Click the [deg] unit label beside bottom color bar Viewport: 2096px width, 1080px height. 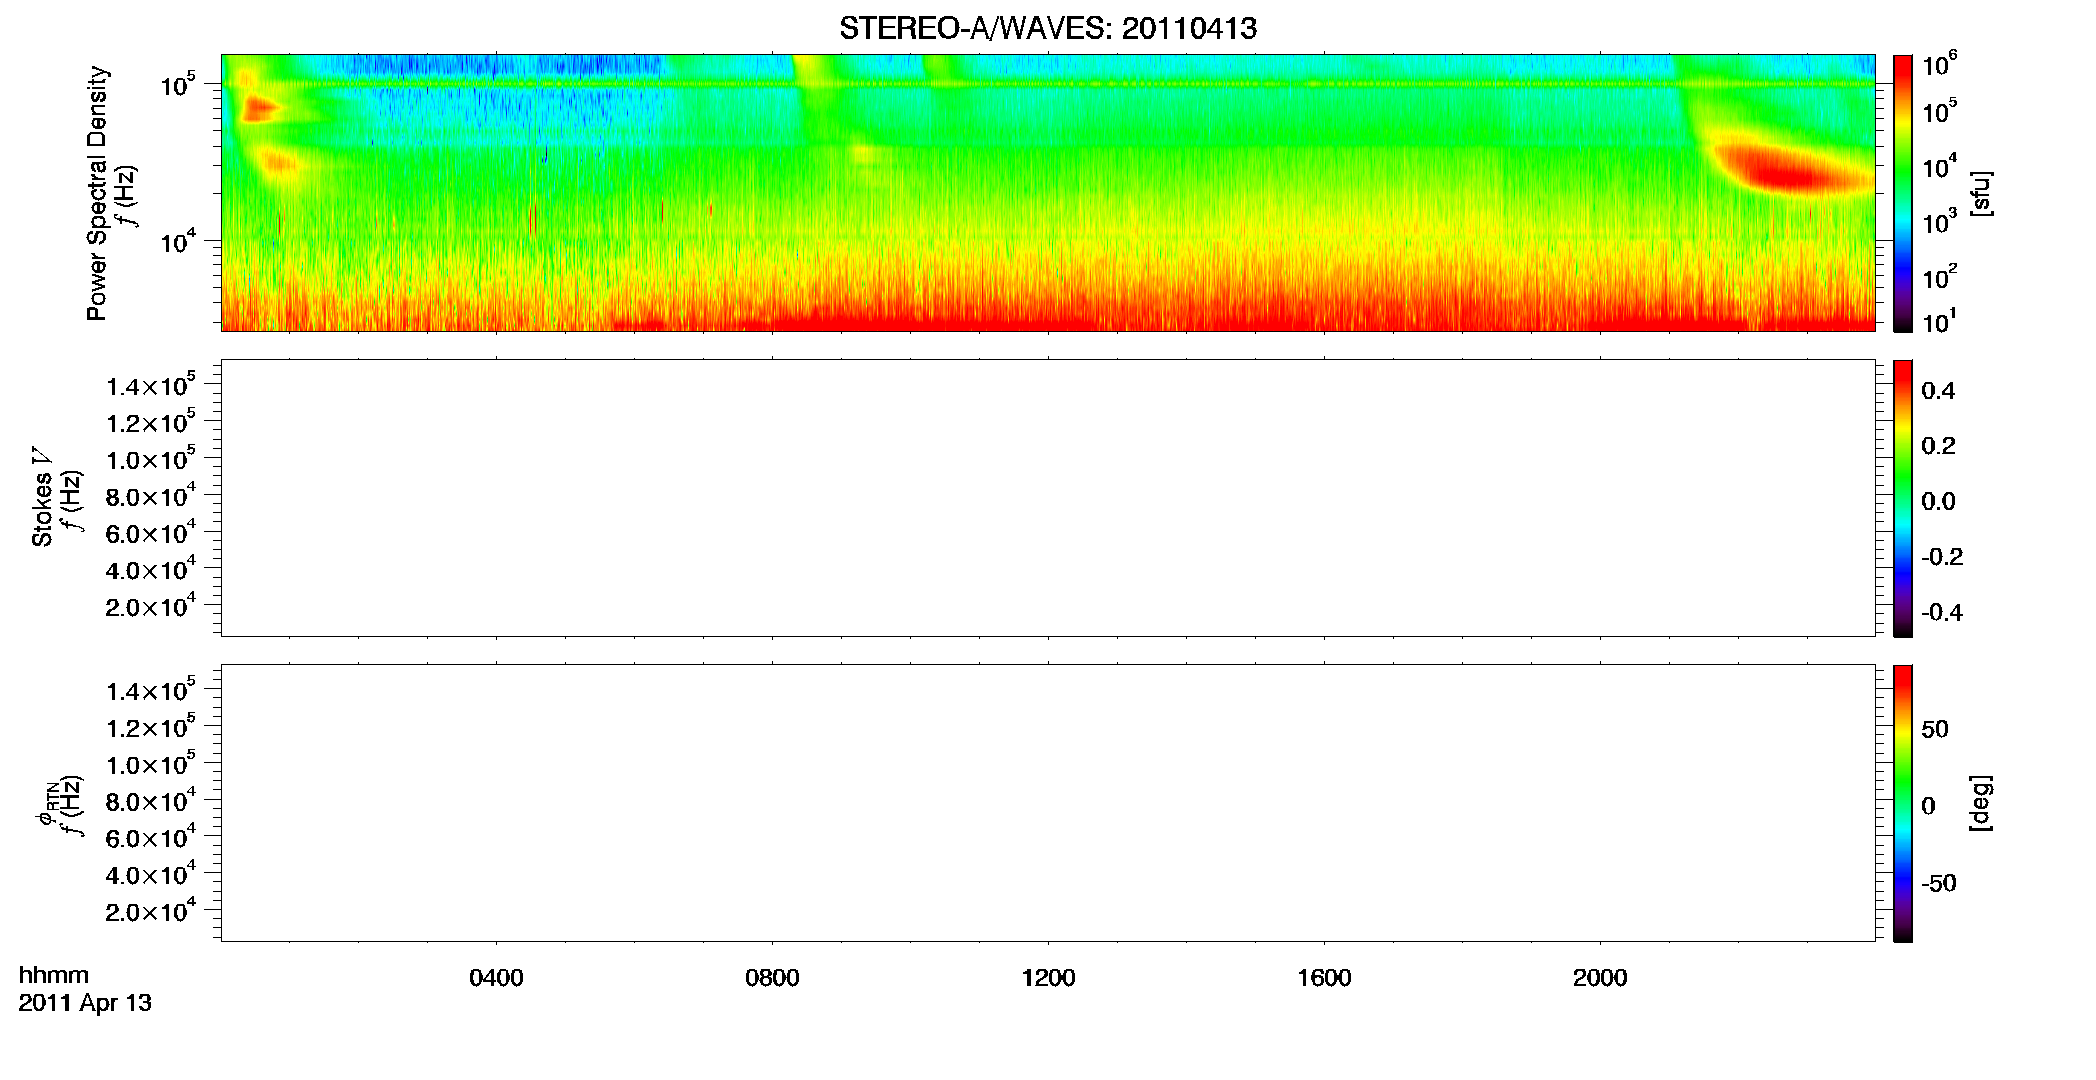click(x=1980, y=803)
